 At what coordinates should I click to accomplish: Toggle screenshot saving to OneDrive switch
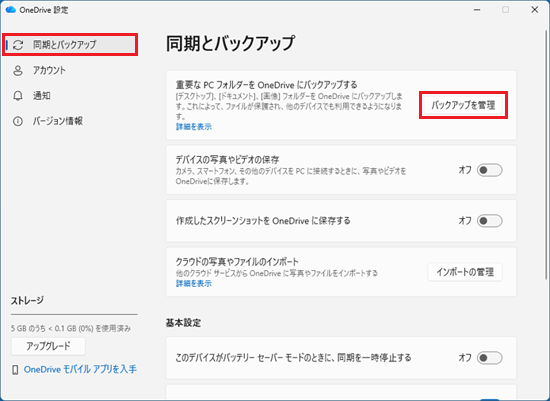click(490, 221)
